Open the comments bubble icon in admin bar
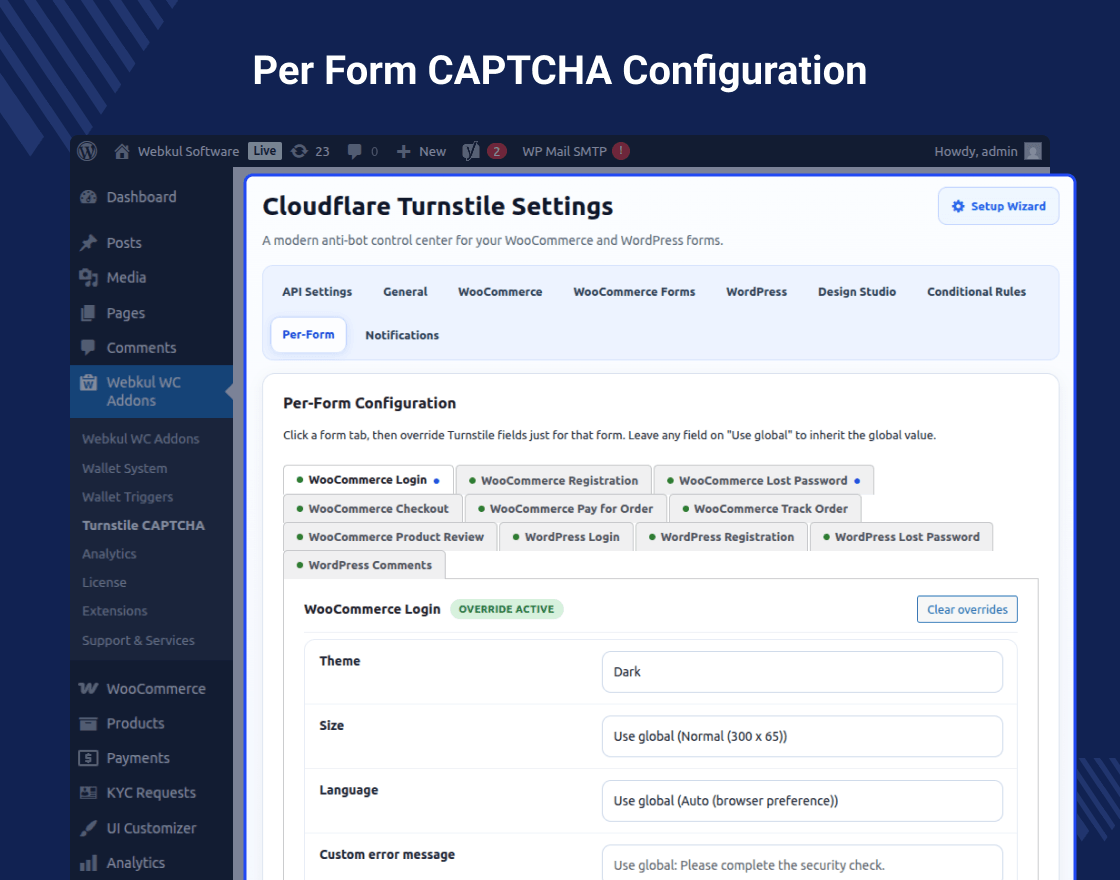Viewport: 1120px width, 880px height. click(x=354, y=151)
